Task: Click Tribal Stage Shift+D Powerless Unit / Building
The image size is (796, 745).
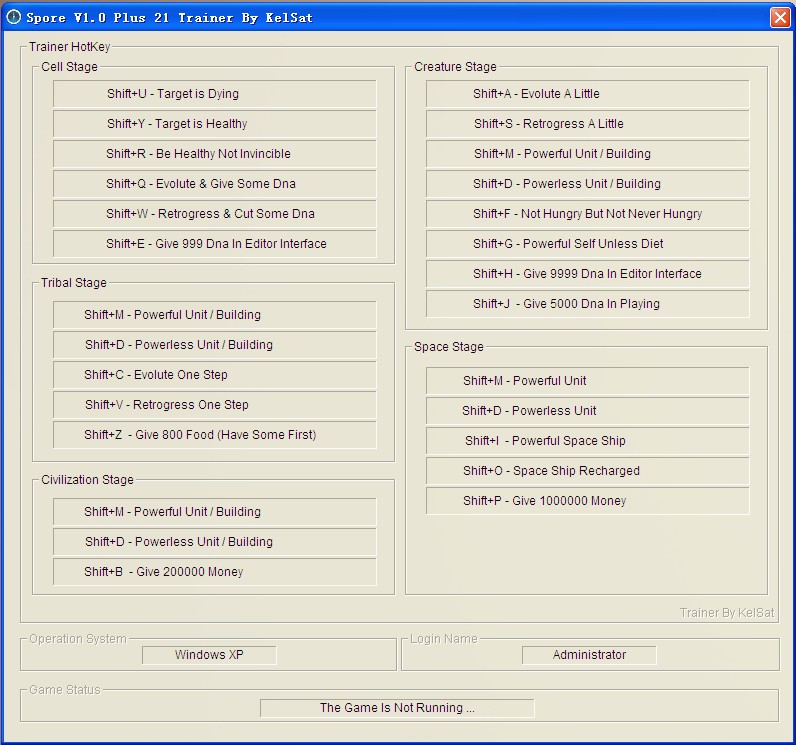Action: [215, 345]
